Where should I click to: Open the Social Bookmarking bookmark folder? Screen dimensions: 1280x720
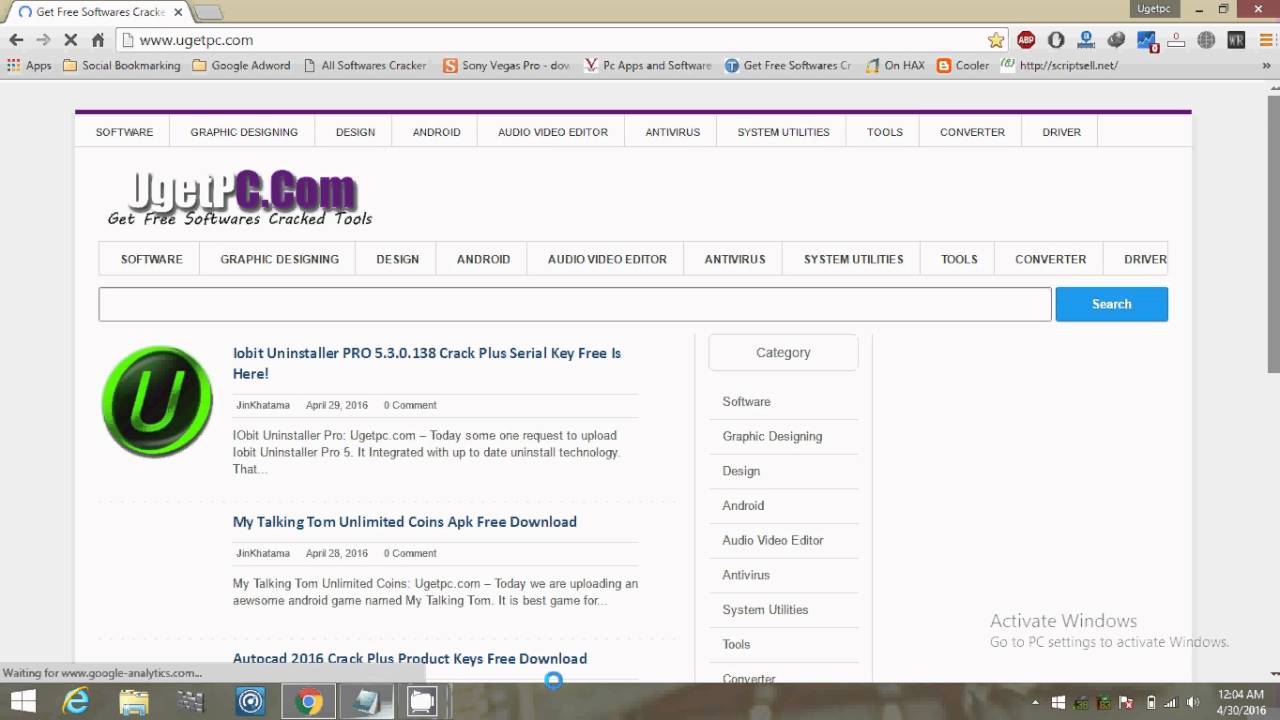point(121,65)
